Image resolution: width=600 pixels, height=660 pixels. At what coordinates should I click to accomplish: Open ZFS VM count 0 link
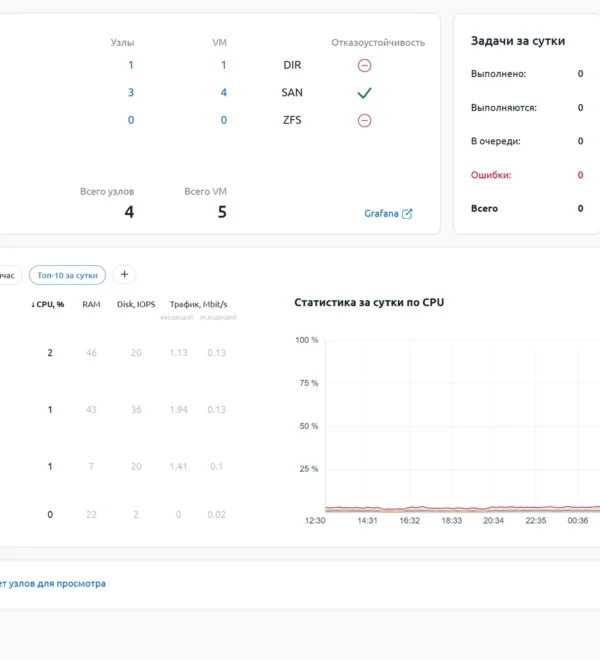pos(224,120)
